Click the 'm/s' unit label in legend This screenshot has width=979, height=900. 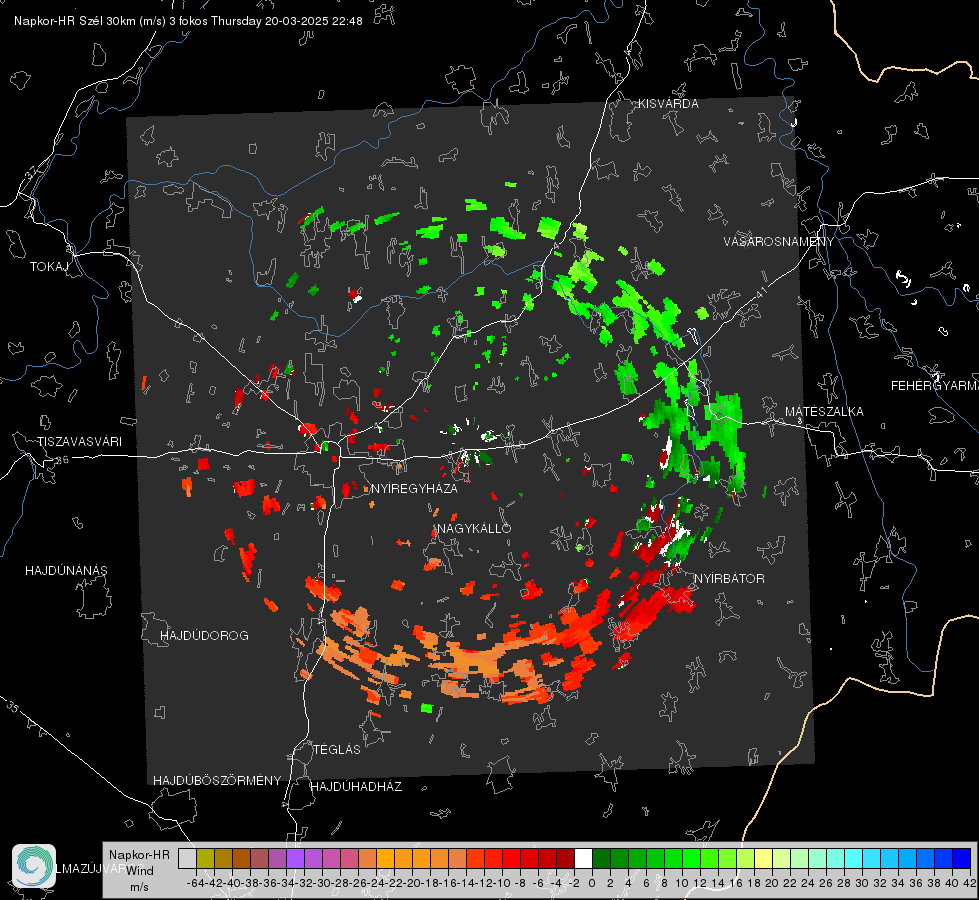click(139, 887)
